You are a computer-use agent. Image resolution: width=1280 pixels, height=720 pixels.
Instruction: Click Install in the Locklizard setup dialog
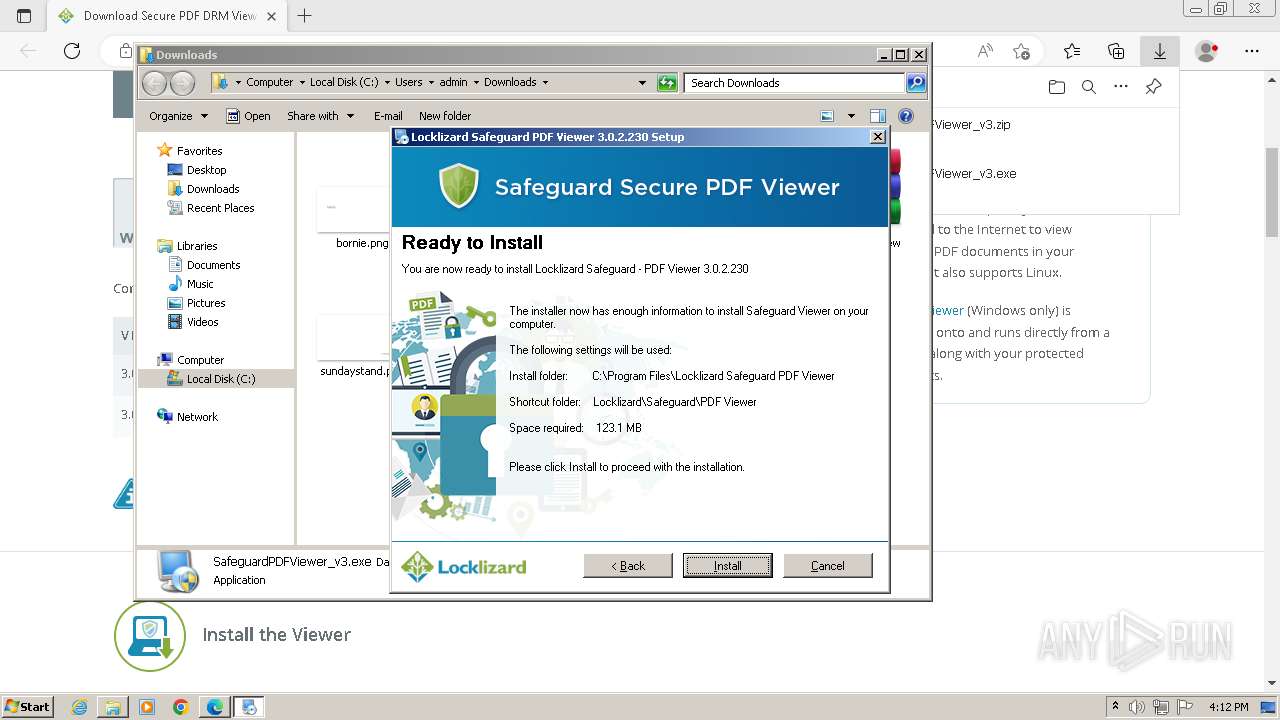727,566
